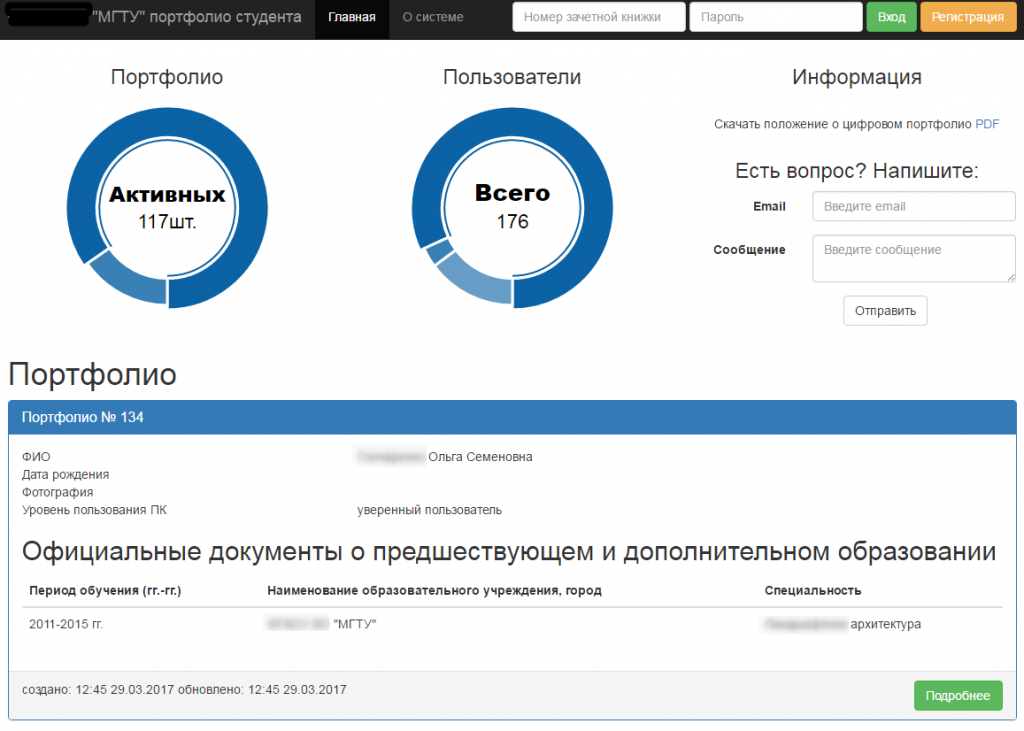Click the orange Регистрация button
The image size is (1024, 731).
[967, 17]
